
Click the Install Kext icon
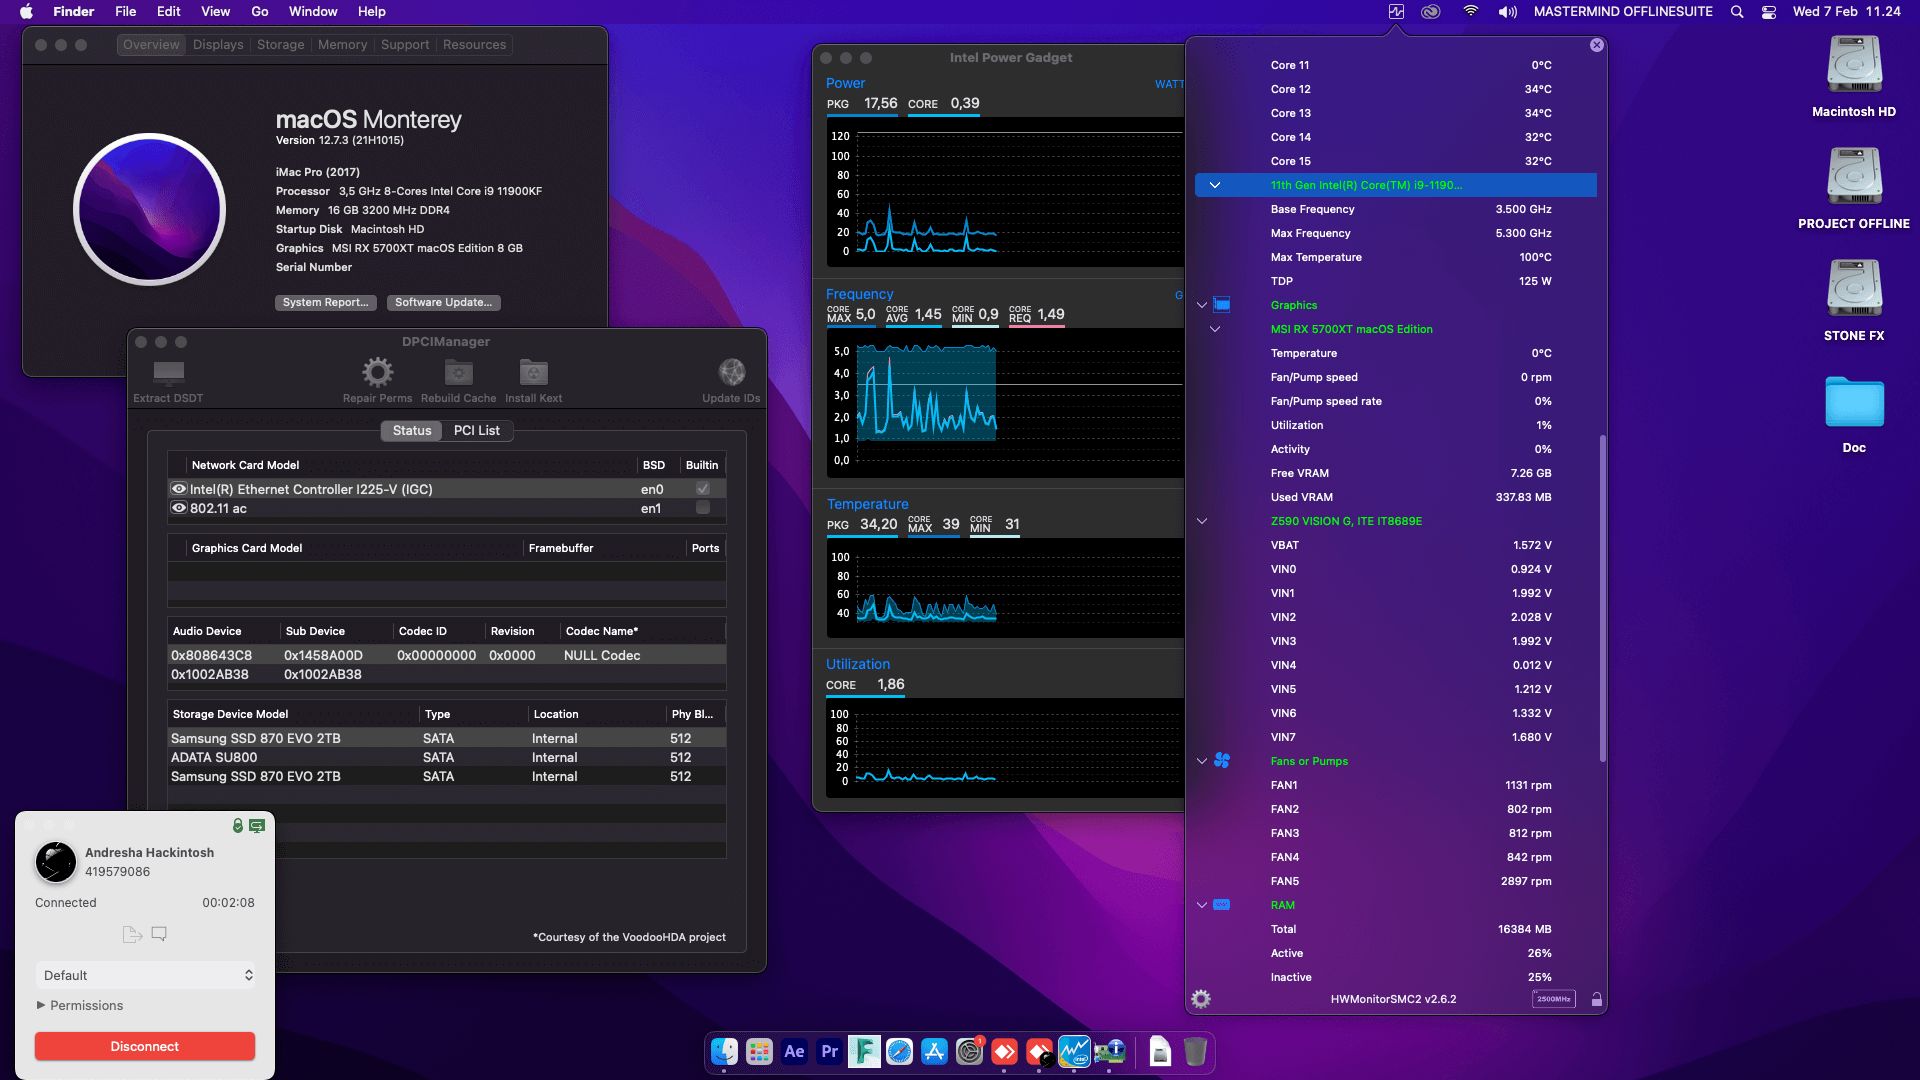(x=532, y=372)
